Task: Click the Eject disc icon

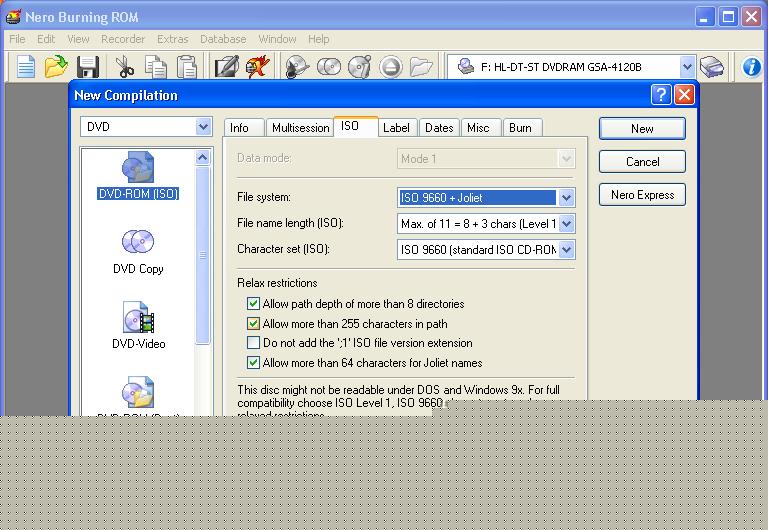Action: click(390, 67)
